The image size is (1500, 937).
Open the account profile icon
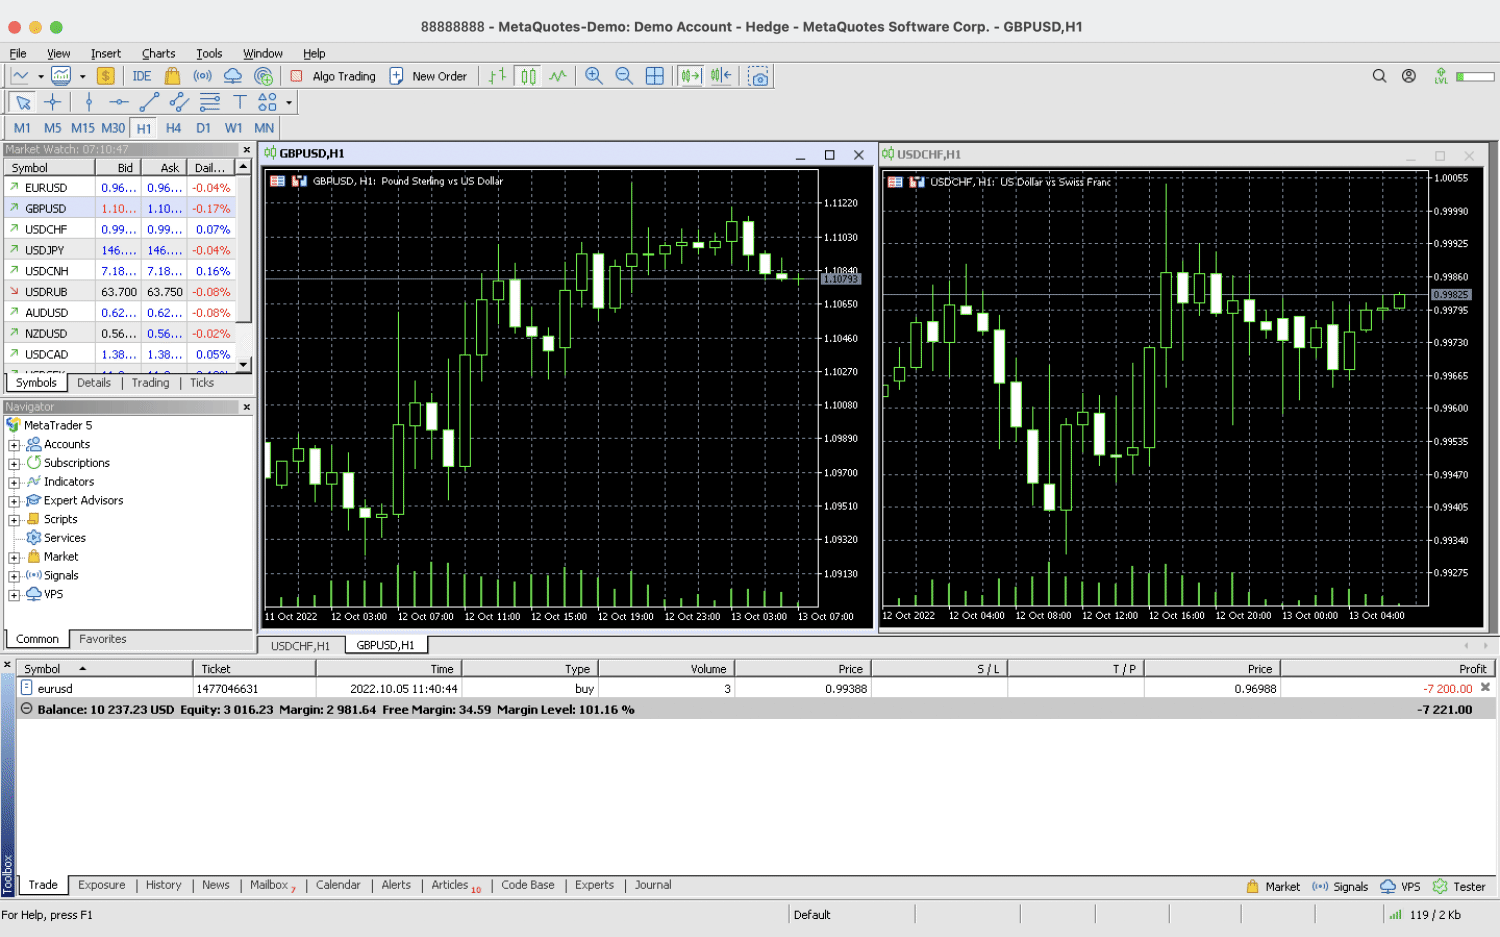(1409, 76)
